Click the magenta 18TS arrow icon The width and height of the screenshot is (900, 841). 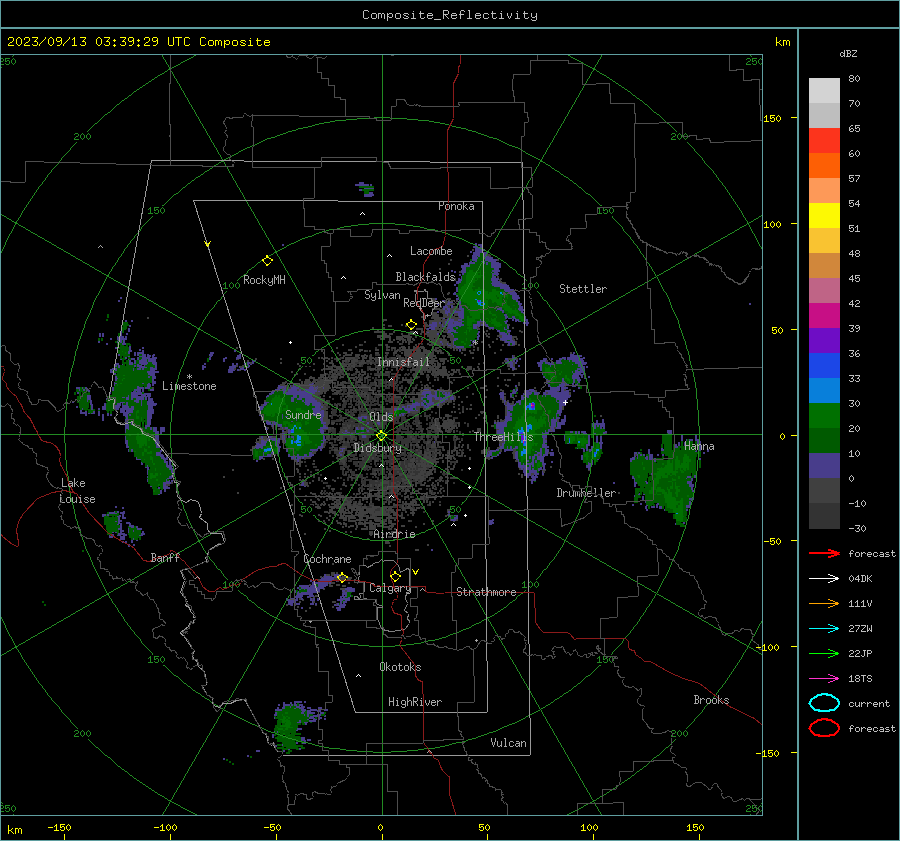824,679
